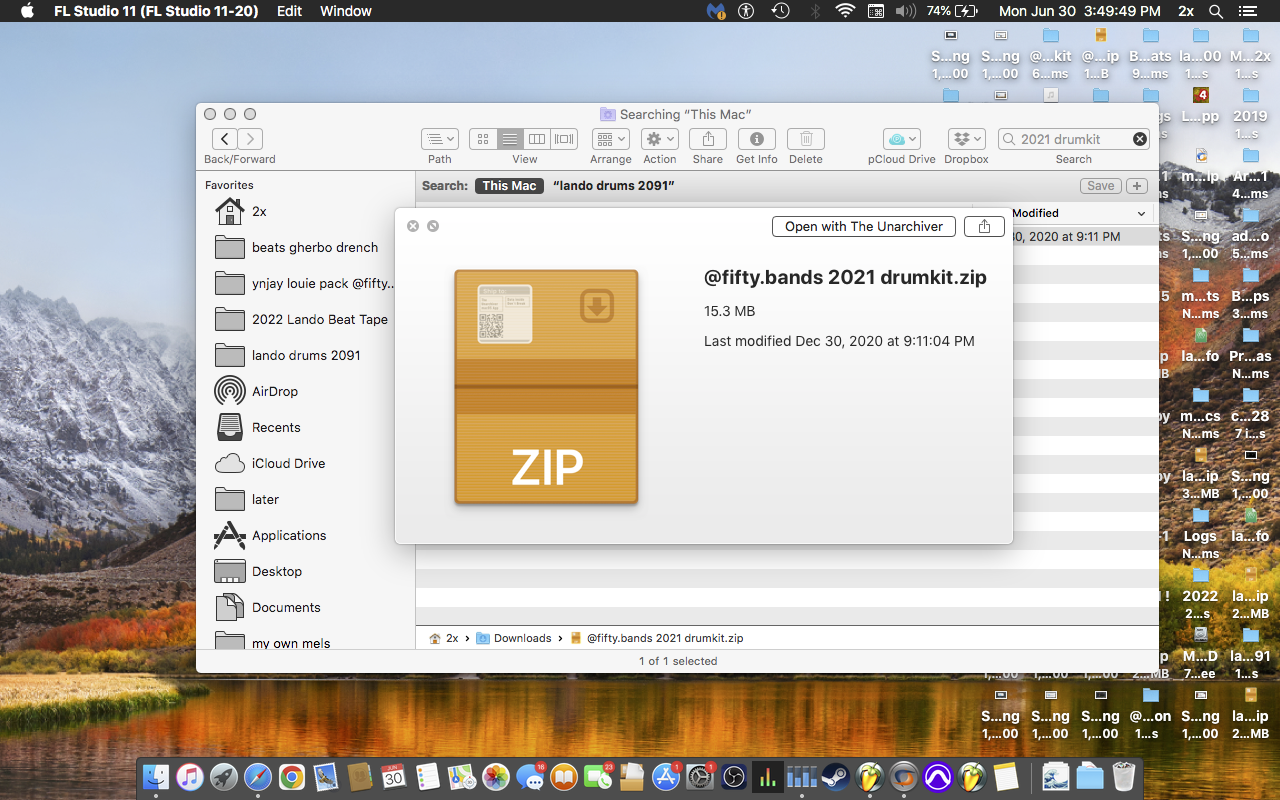Switch Finder to icon view
Screen dimensions: 1280x800
[483, 139]
